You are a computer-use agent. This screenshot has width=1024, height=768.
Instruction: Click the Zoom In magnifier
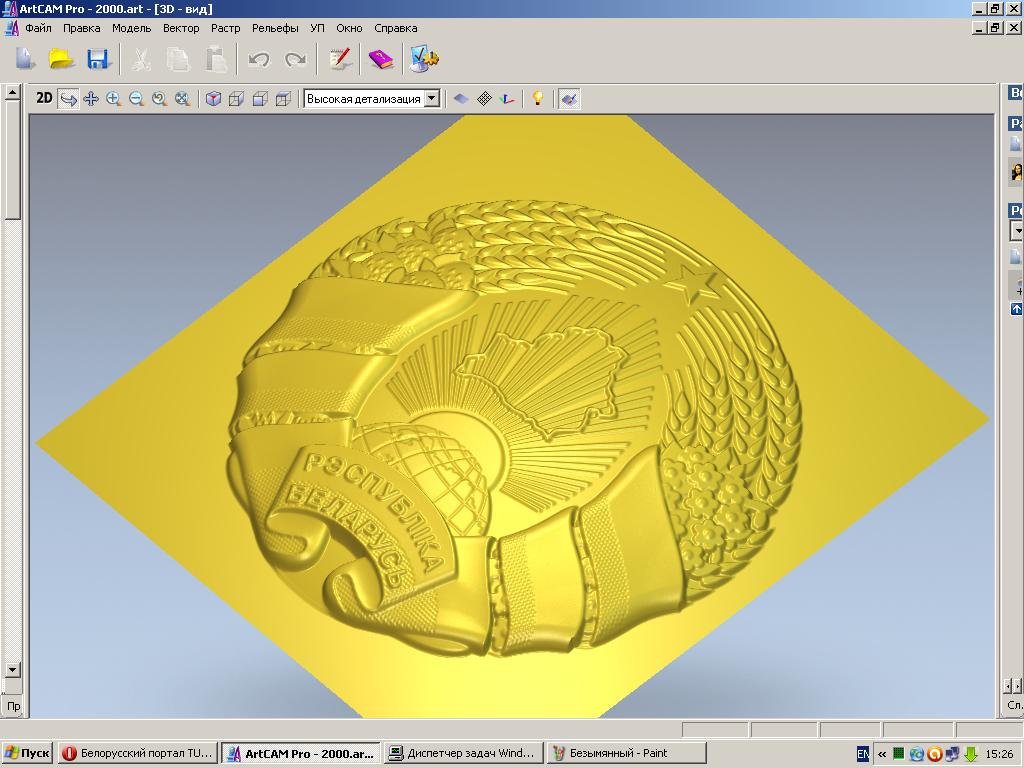(x=114, y=99)
